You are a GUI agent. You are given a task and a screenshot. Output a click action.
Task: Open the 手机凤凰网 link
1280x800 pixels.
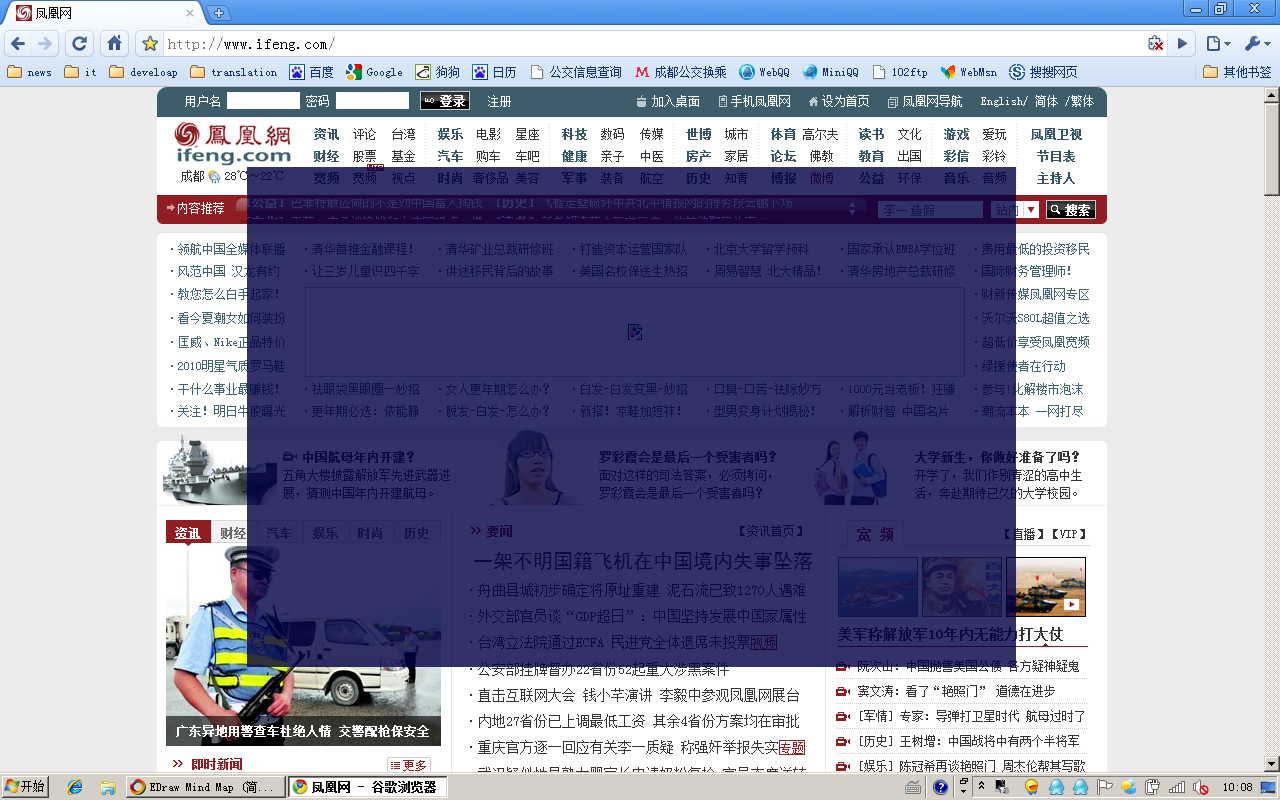pyautogui.click(x=754, y=101)
